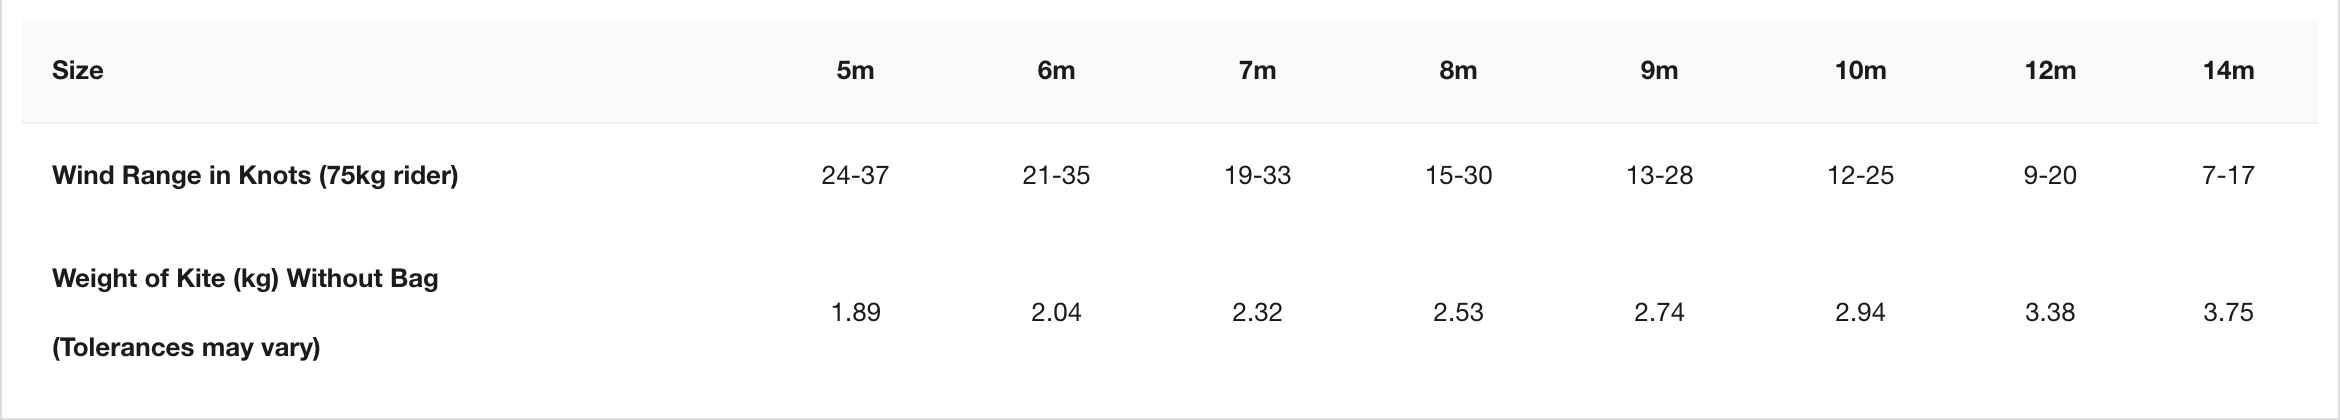Click the 8m column header

point(1458,71)
